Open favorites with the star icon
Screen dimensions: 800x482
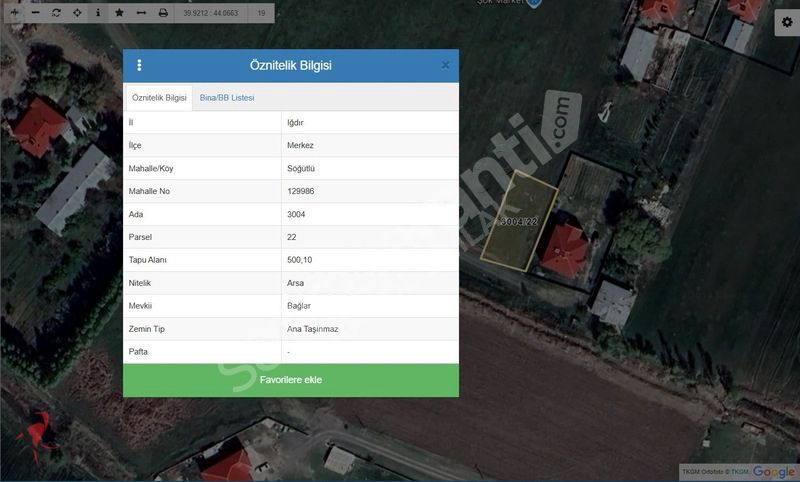[x=119, y=13]
